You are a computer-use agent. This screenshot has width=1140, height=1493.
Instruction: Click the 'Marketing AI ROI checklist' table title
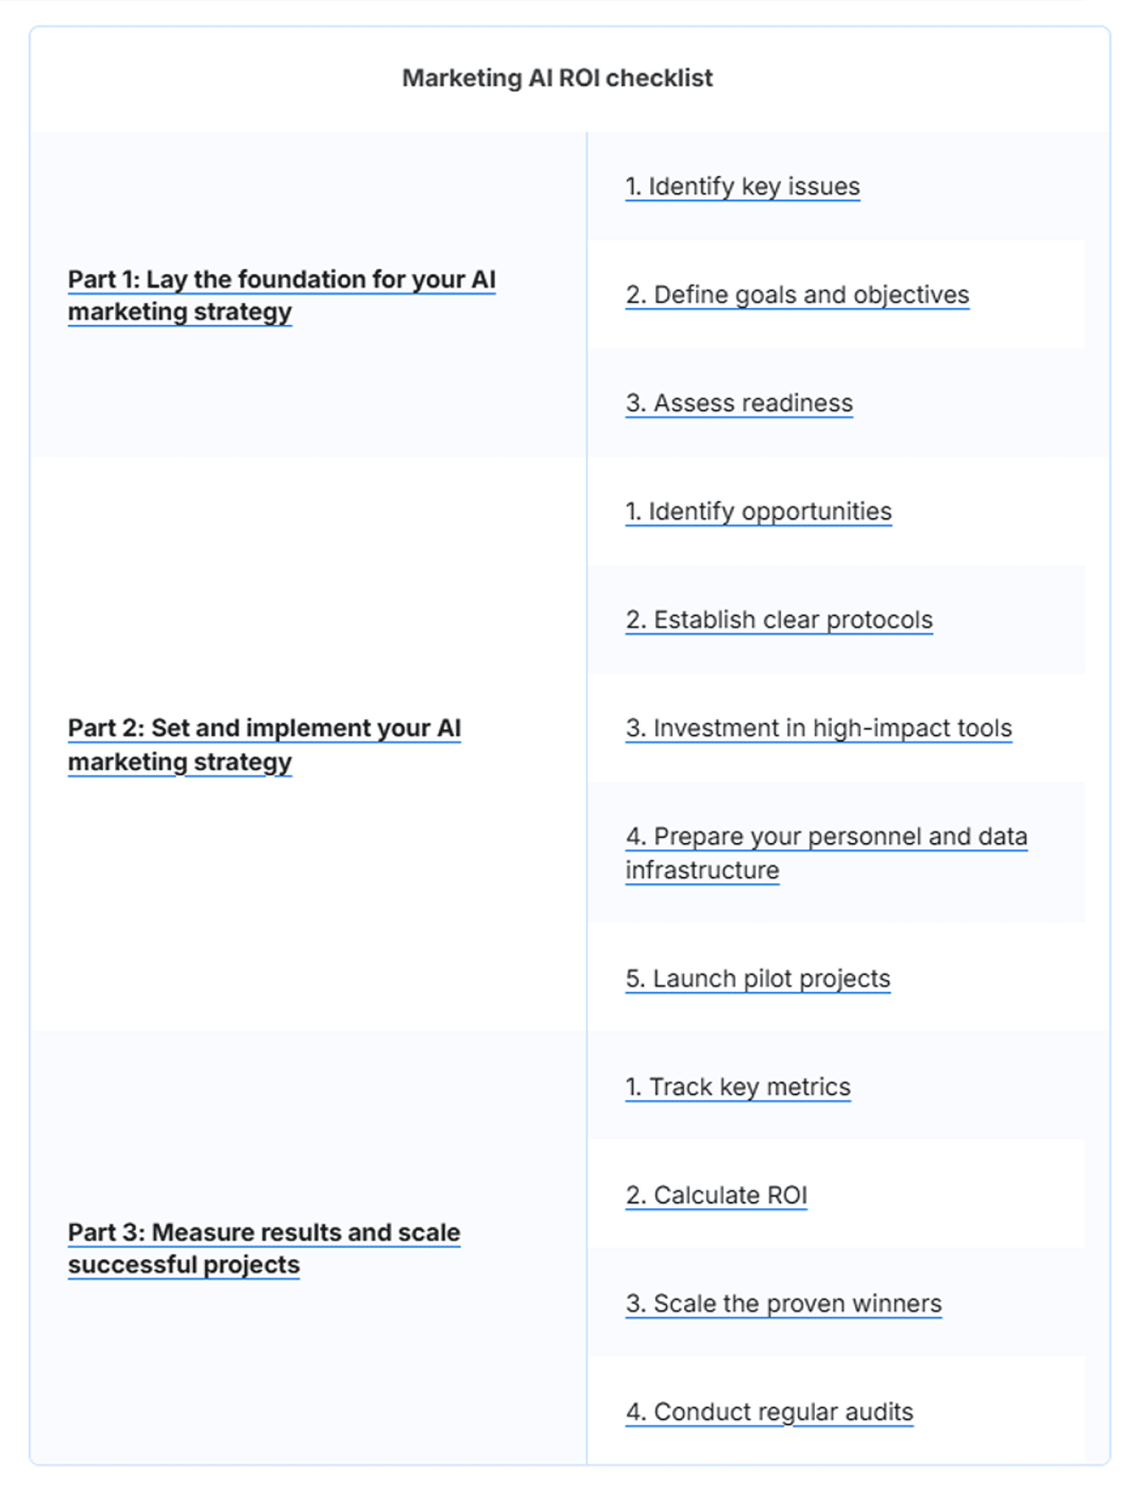(557, 78)
